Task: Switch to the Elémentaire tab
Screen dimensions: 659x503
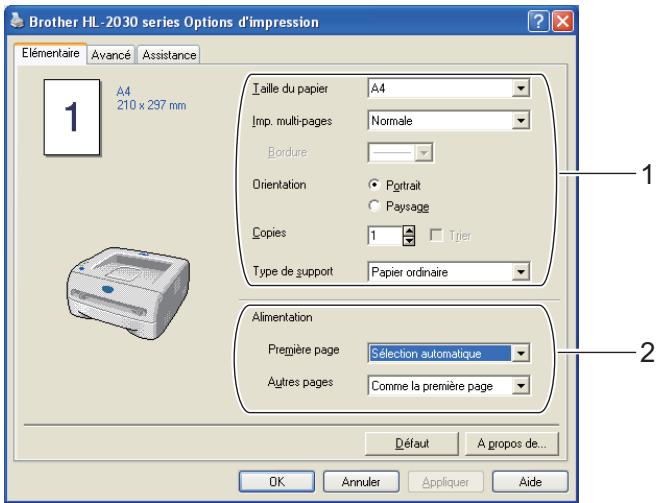Action: (50, 53)
